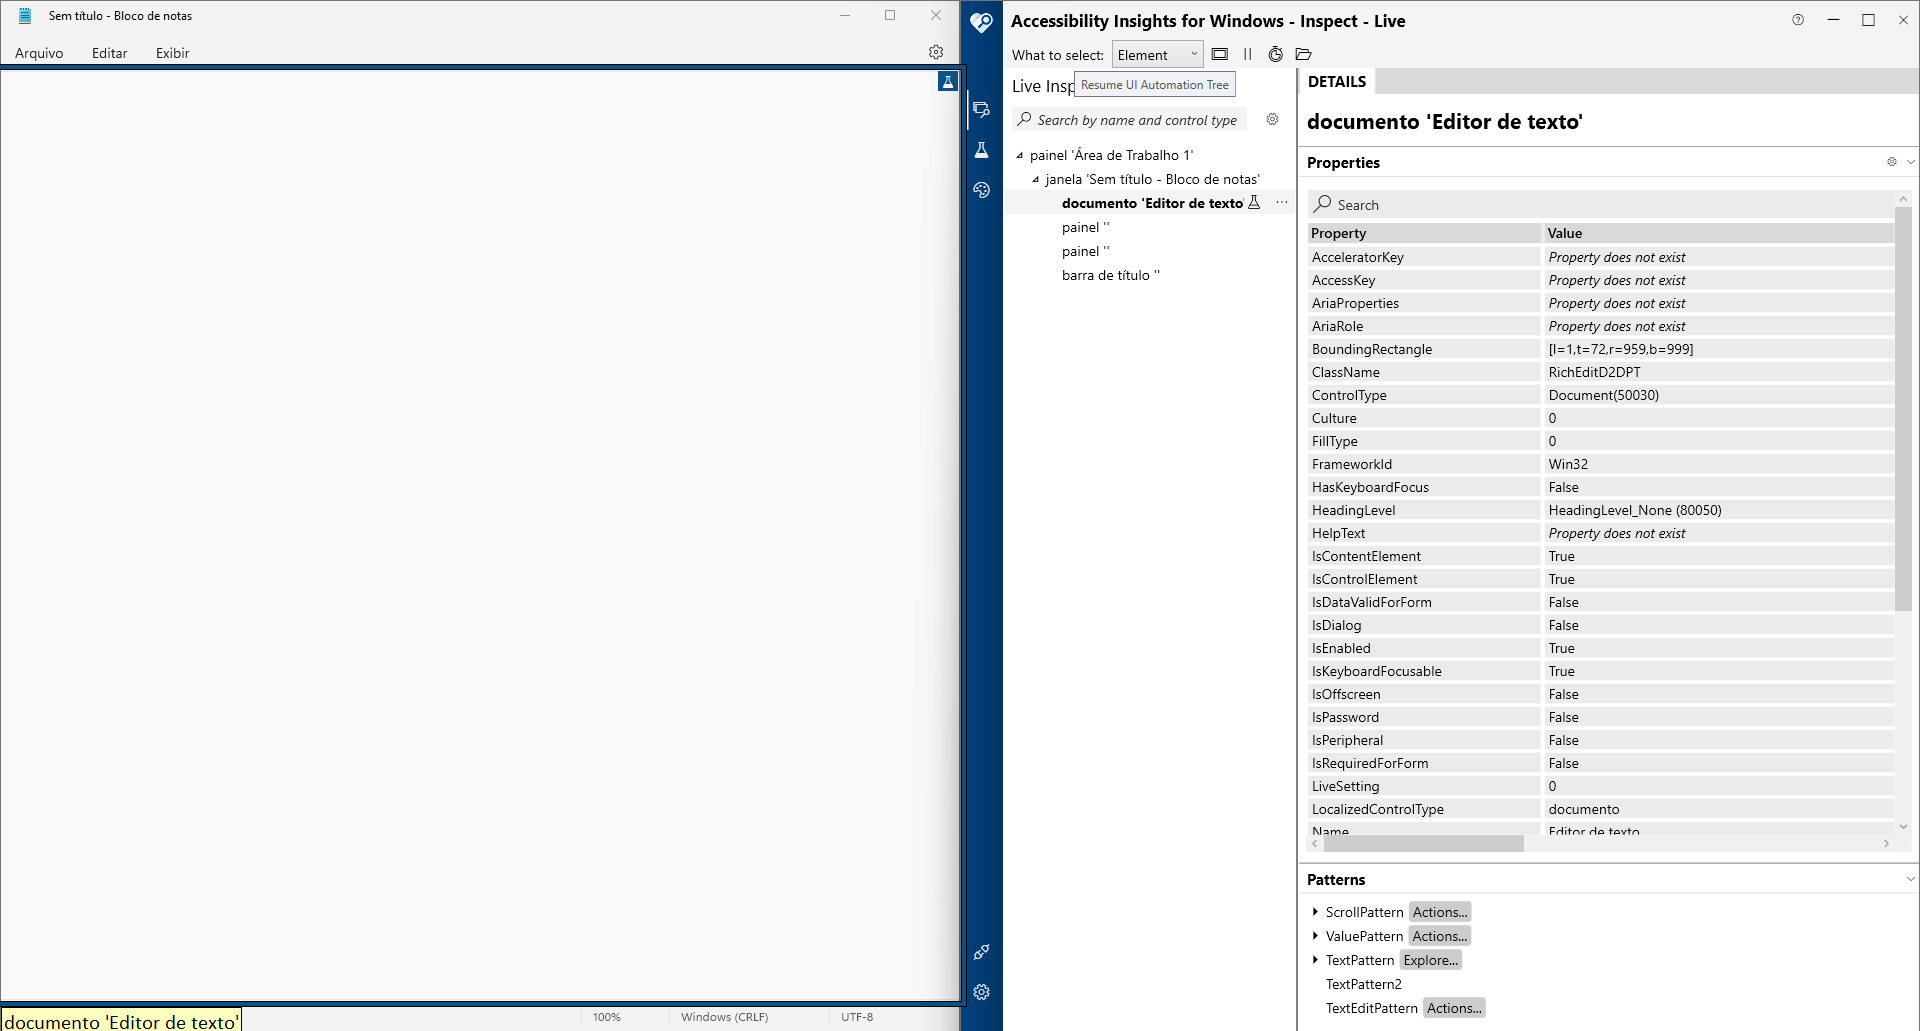
Task: Open the Color Contrast palette page
Action: coord(981,190)
